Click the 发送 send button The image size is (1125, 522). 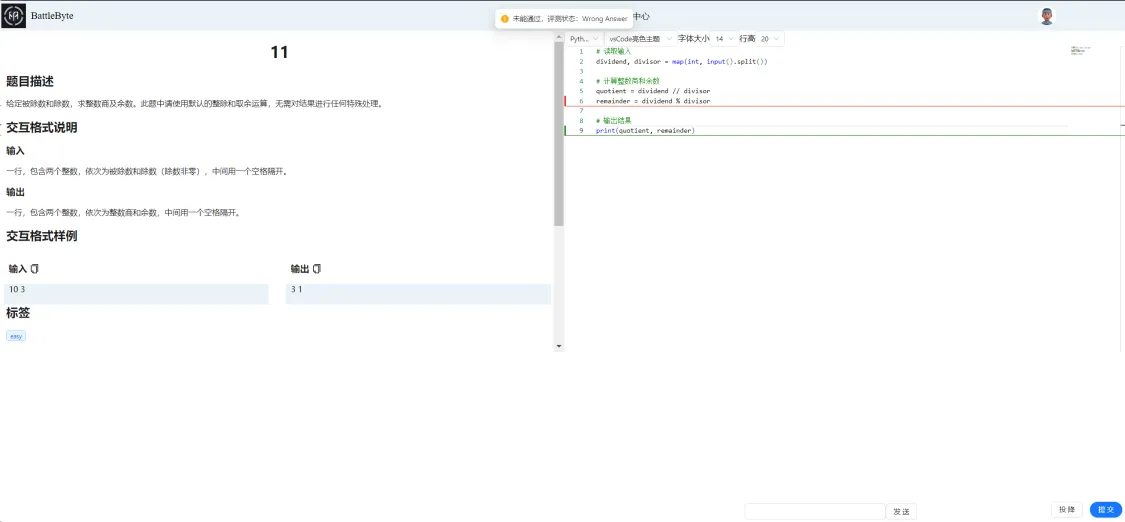coord(901,511)
